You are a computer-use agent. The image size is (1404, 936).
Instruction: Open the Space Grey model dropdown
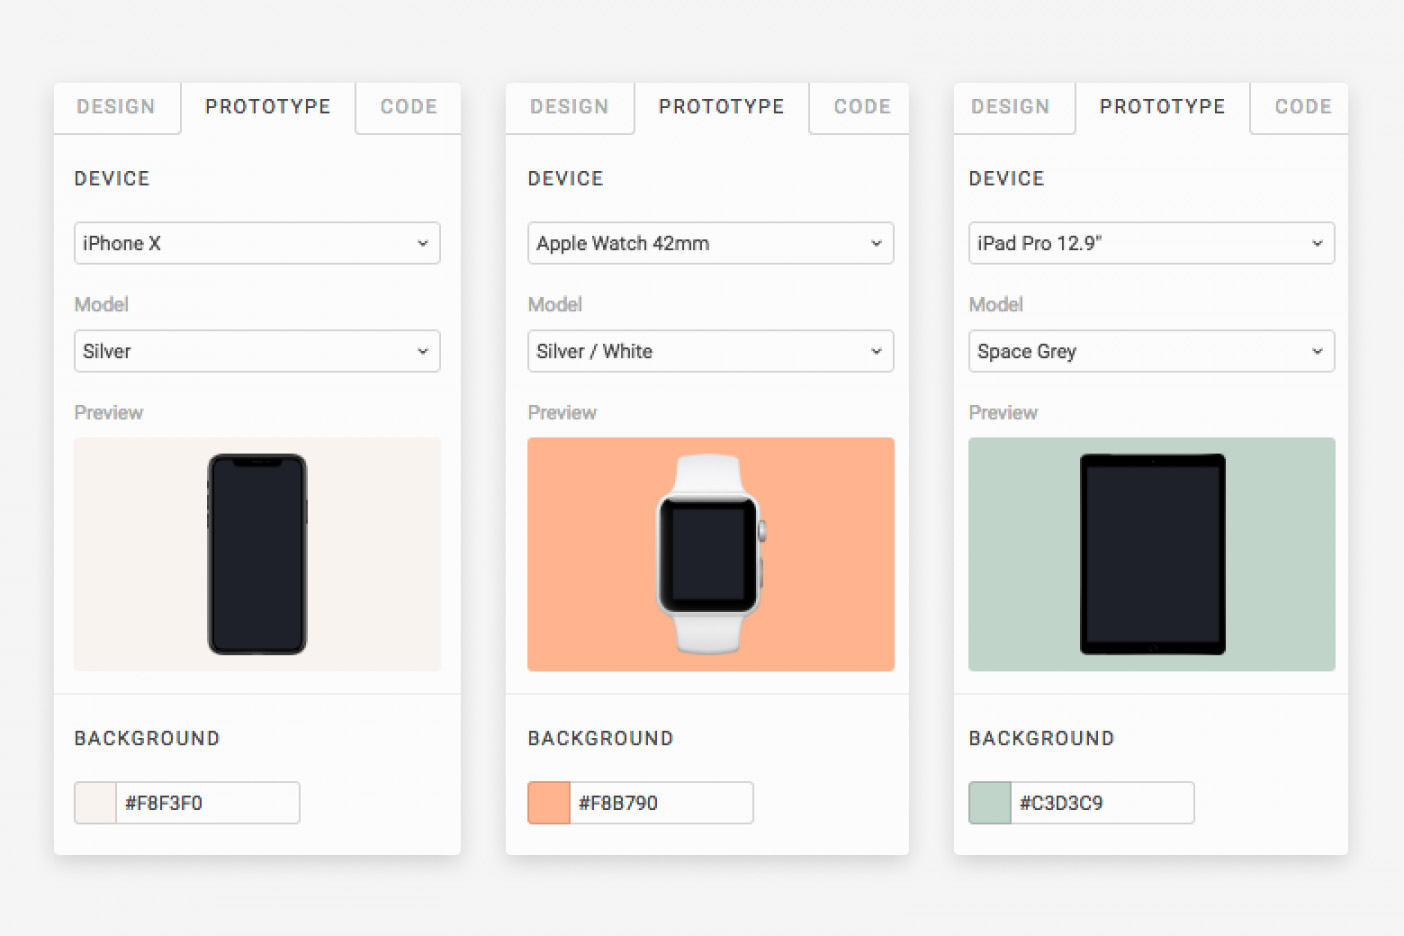[1152, 351]
